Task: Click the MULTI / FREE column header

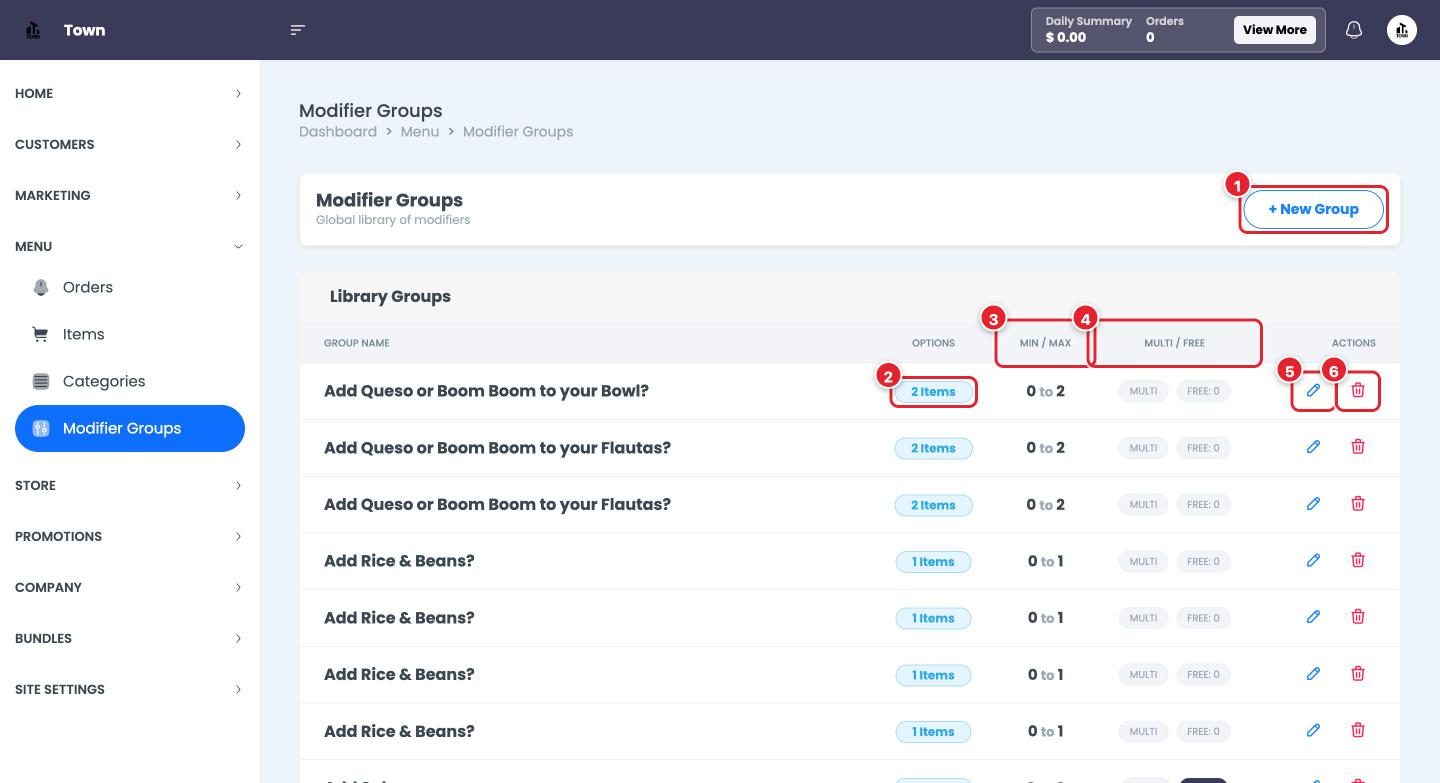Action: tap(1174, 343)
